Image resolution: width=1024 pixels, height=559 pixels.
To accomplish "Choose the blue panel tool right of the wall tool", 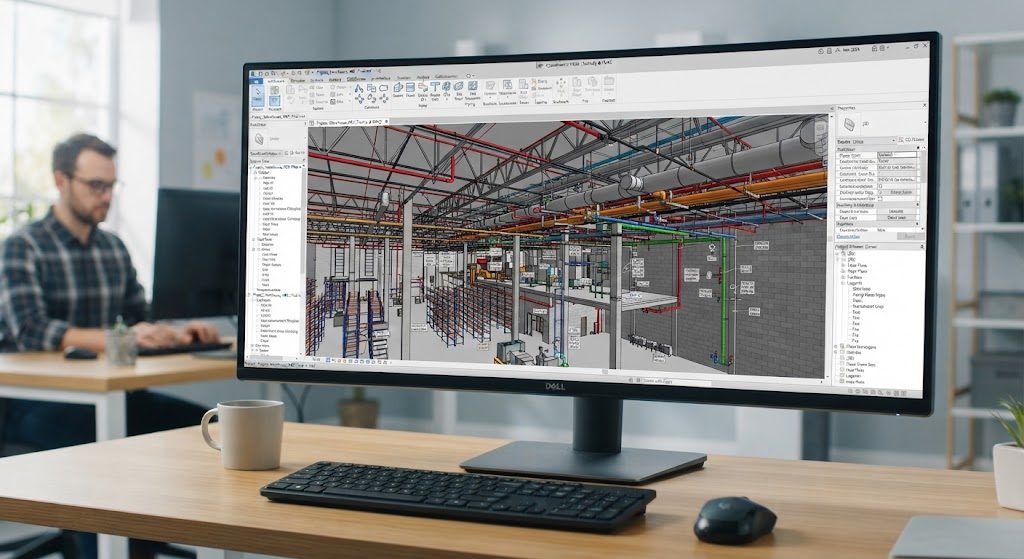I will pos(410,87).
